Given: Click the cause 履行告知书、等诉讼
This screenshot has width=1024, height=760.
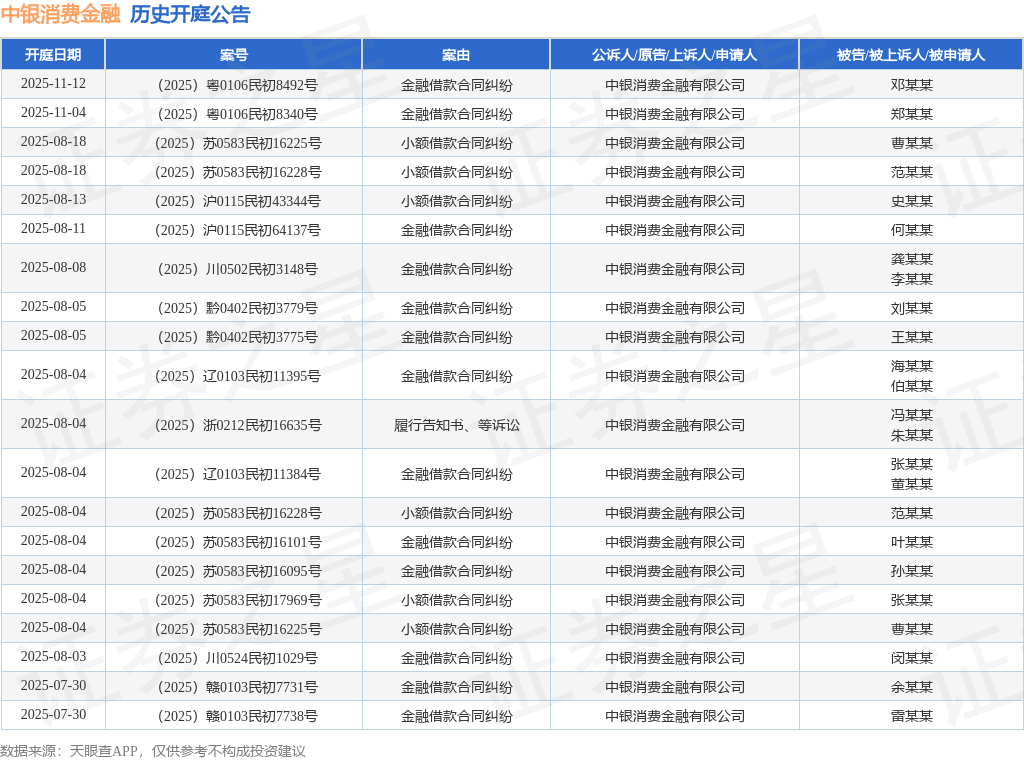Looking at the screenshot, I should 456,425.
